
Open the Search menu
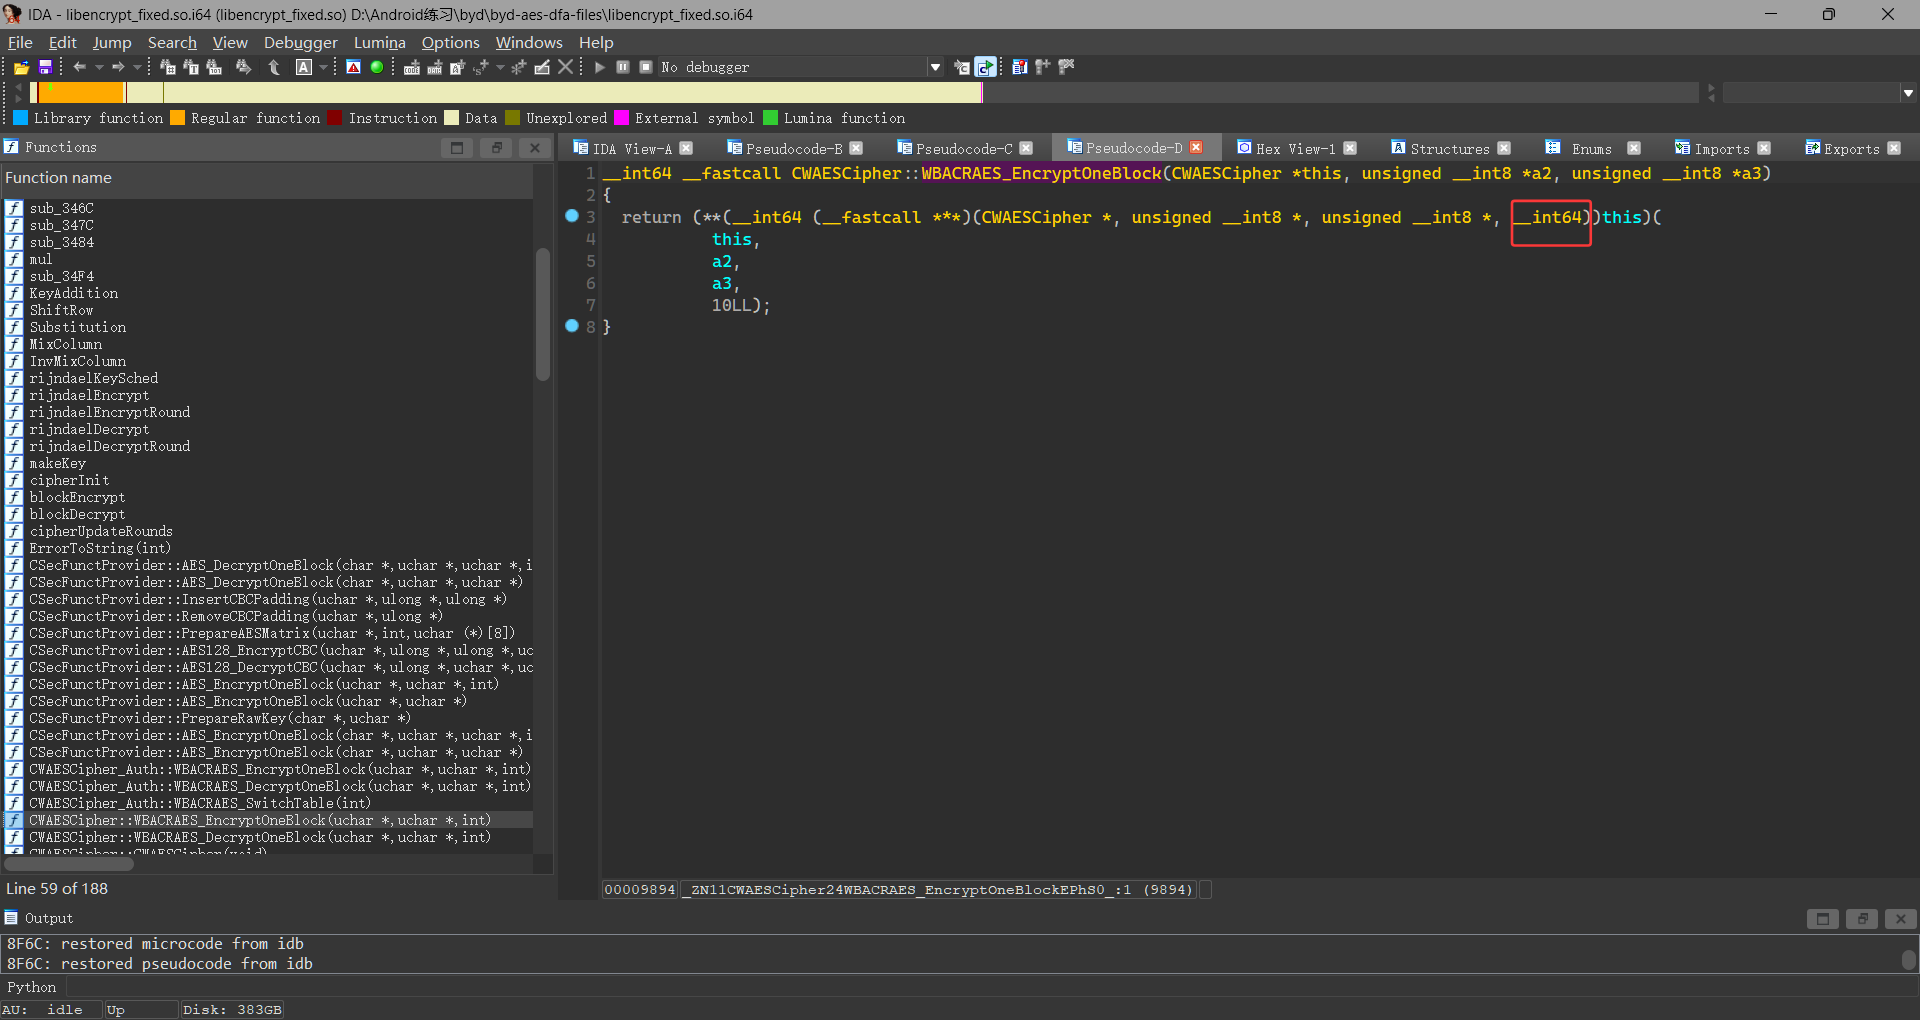(x=172, y=42)
